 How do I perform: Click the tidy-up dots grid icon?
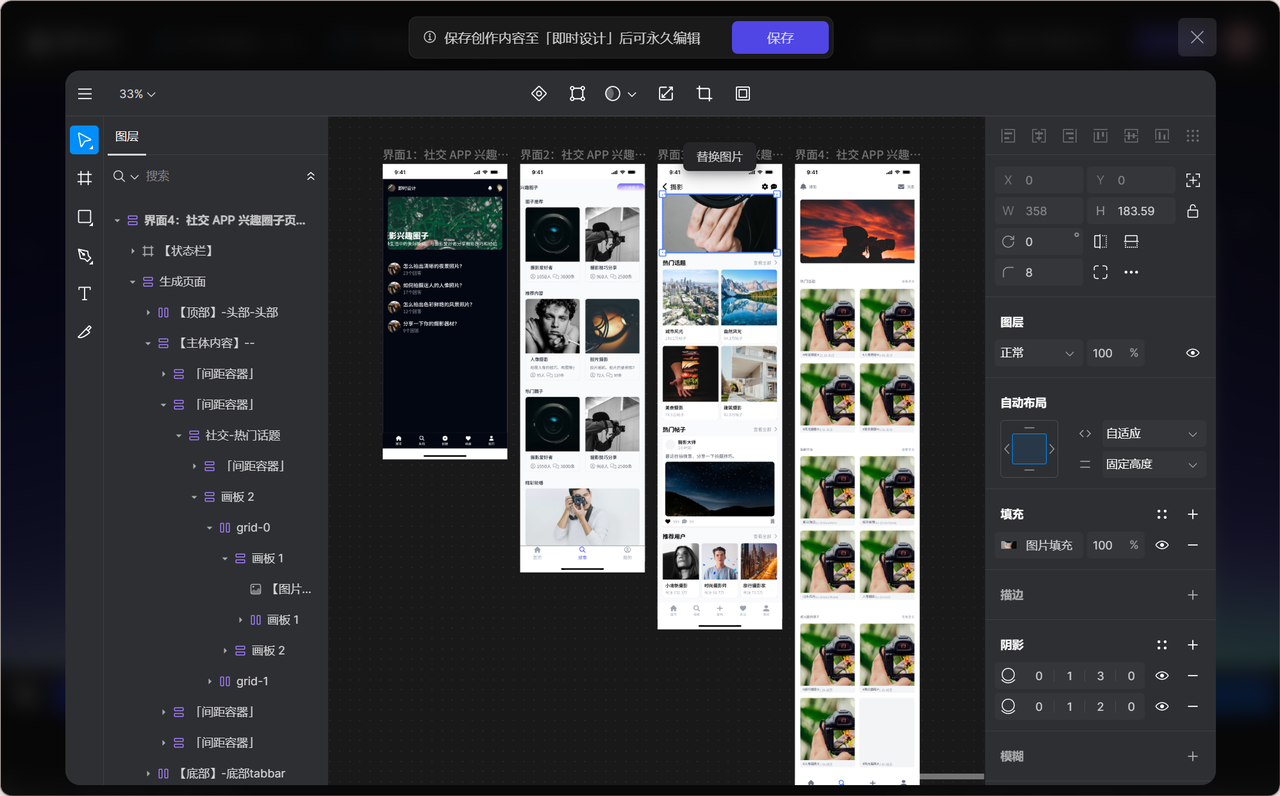pyautogui.click(x=1192, y=136)
